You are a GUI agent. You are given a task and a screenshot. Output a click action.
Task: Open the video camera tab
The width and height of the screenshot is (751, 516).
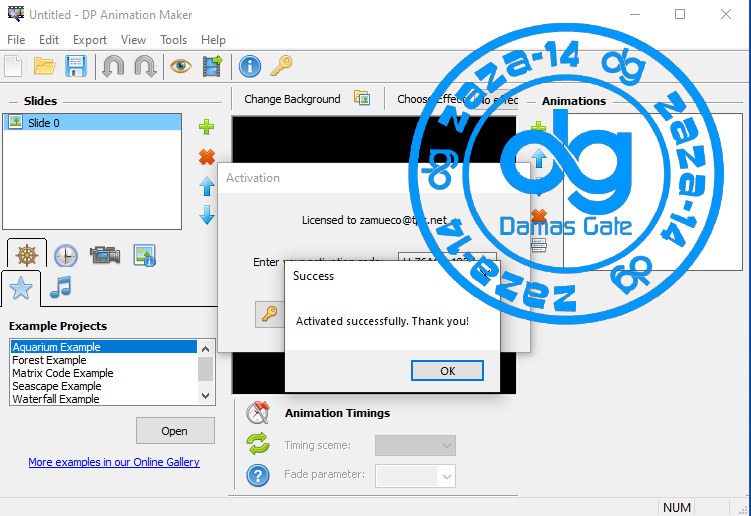tap(105, 255)
